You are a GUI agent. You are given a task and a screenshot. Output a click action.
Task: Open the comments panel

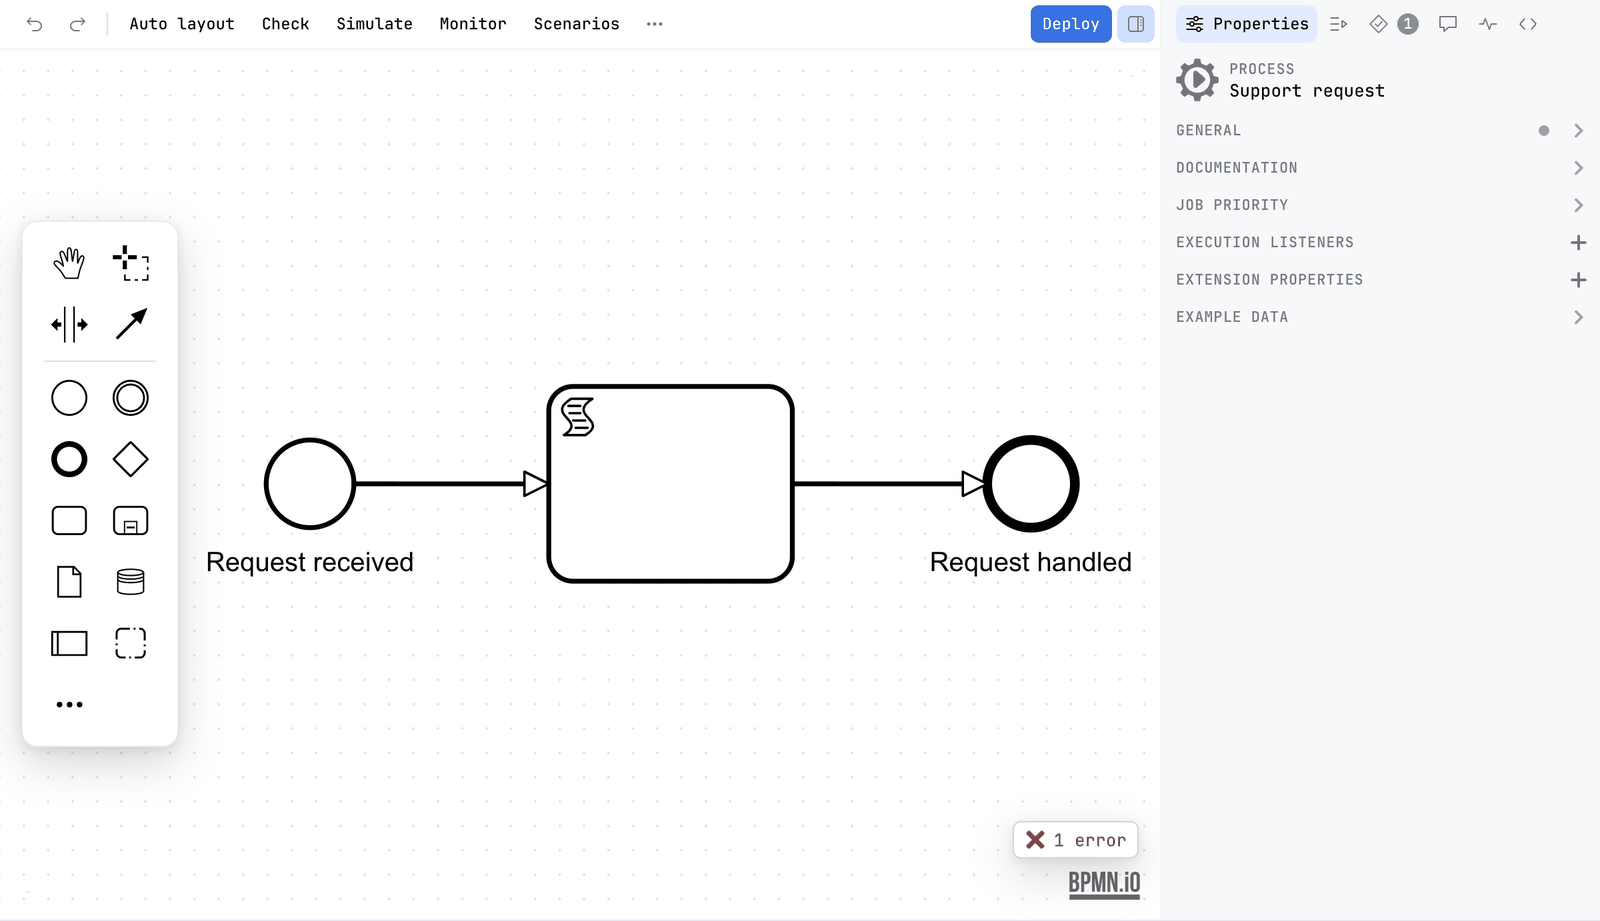pyautogui.click(x=1447, y=24)
